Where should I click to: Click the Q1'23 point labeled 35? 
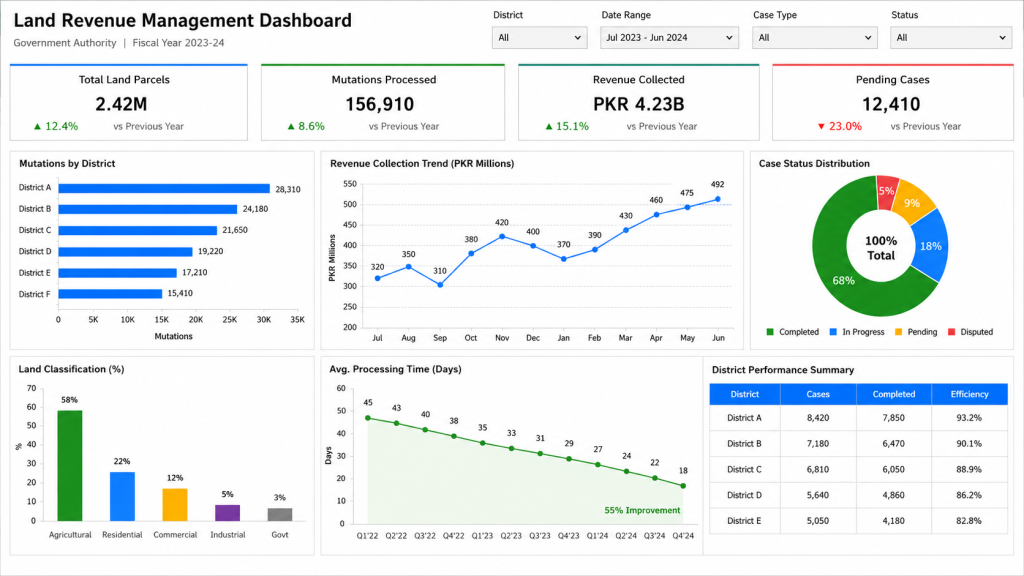483,443
